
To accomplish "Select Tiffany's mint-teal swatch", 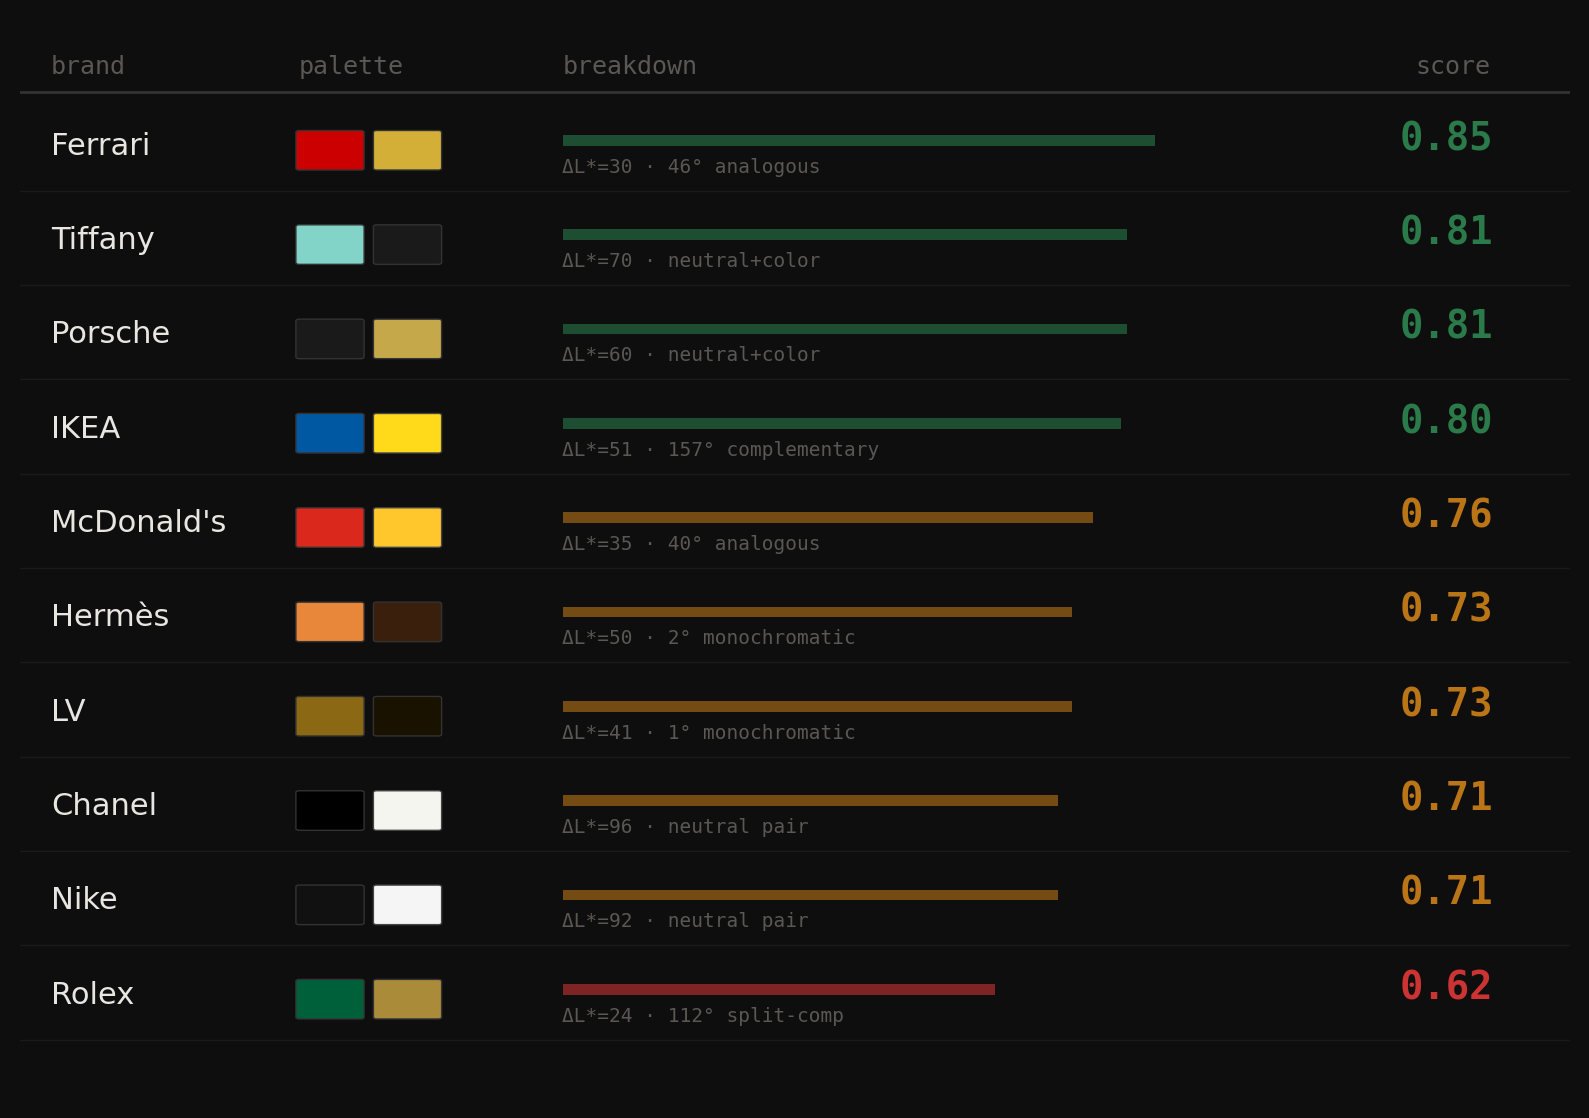I will pos(330,244).
